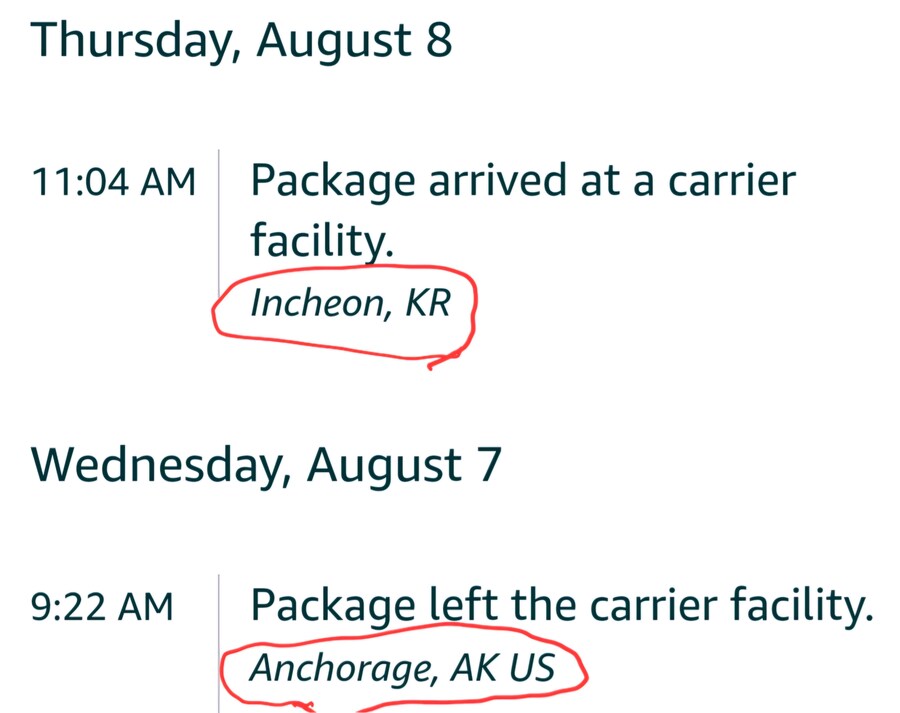
Task: Click the 9:22 AM timestamp
Action: point(102,606)
